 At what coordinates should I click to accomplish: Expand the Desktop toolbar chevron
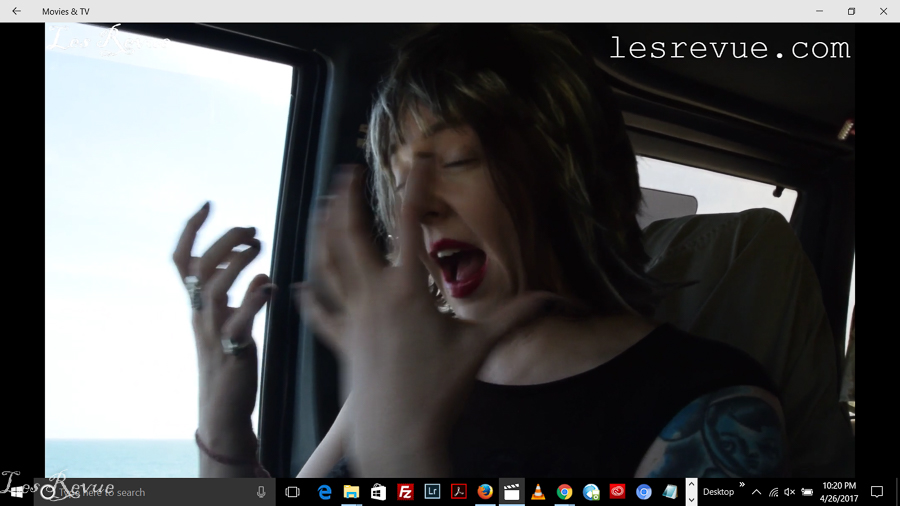coord(742,485)
